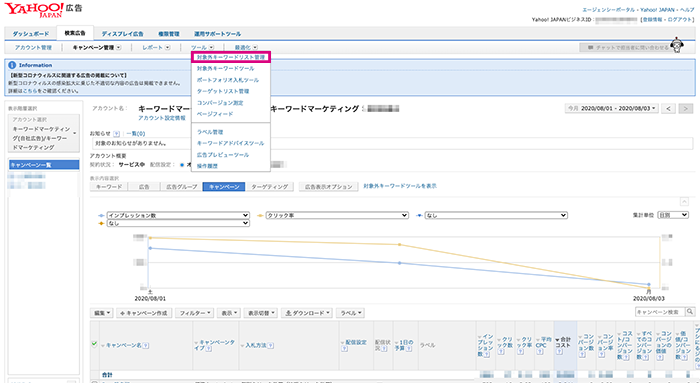Expand the アカウント選択 account selector

[x=44, y=133]
